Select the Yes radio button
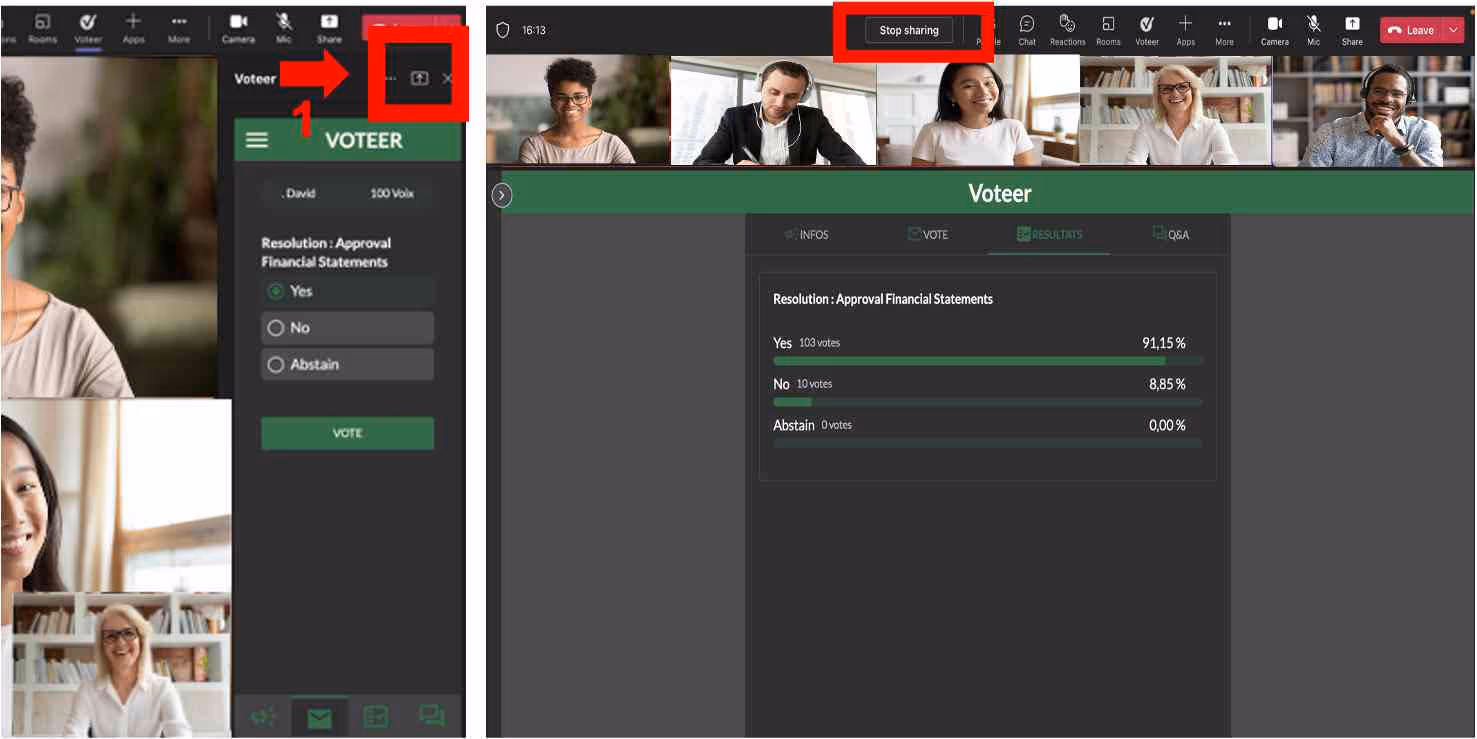This screenshot has height=739, width=1477. pyautogui.click(x=276, y=292)
